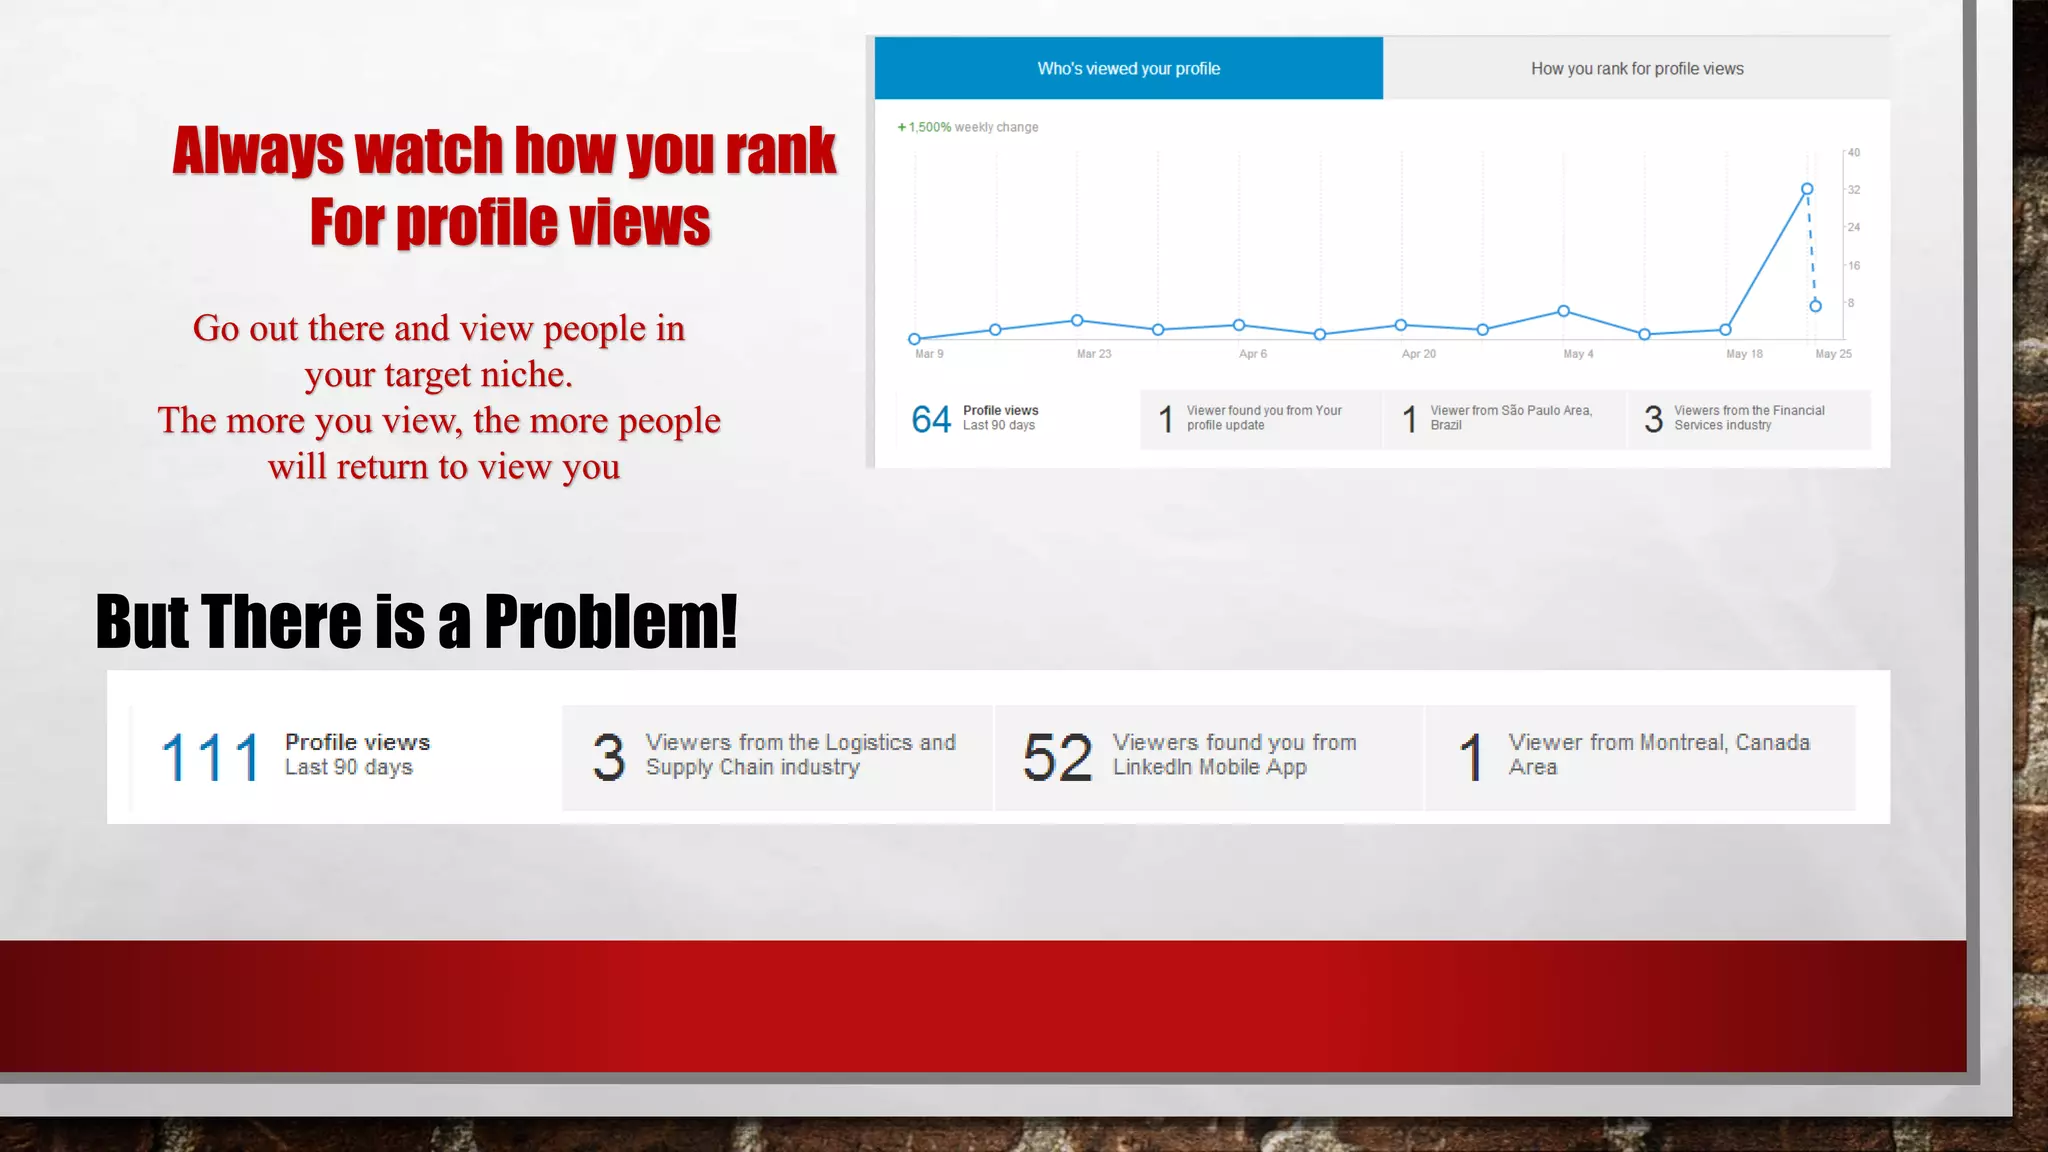Click the Apr 6 data point
The image size is (2048, 1152).
(1239, 325)
